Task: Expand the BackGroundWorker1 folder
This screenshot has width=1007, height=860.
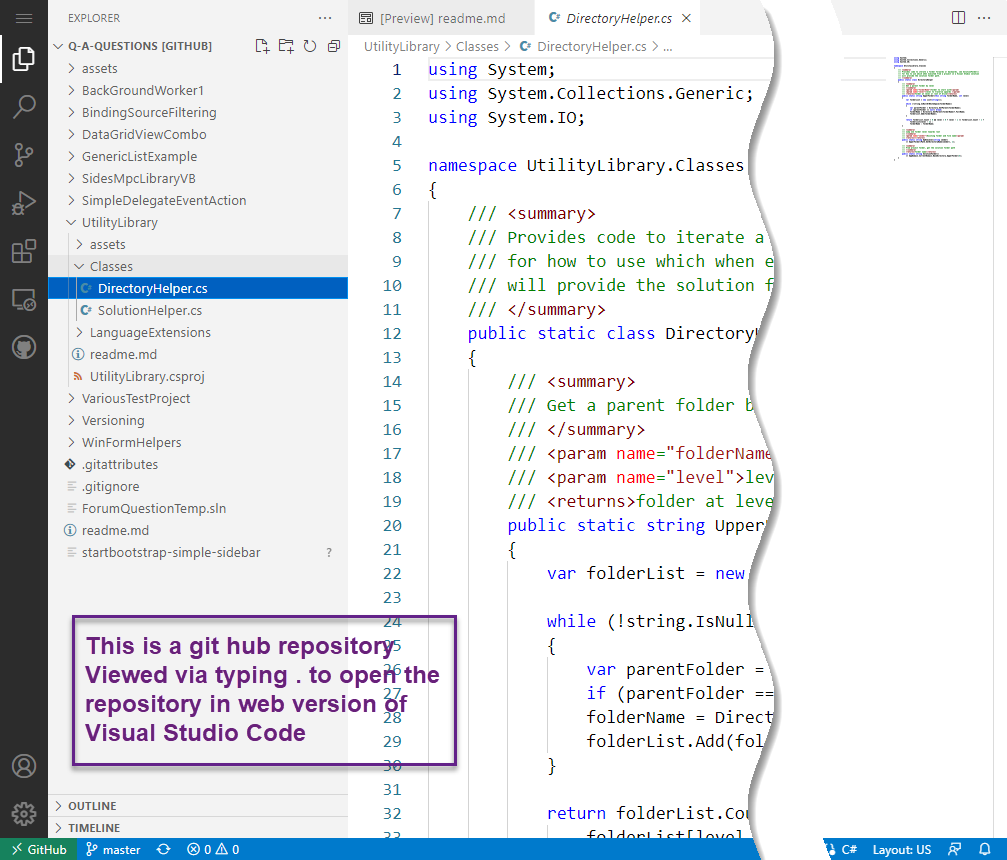Action: tap(198, 91)
